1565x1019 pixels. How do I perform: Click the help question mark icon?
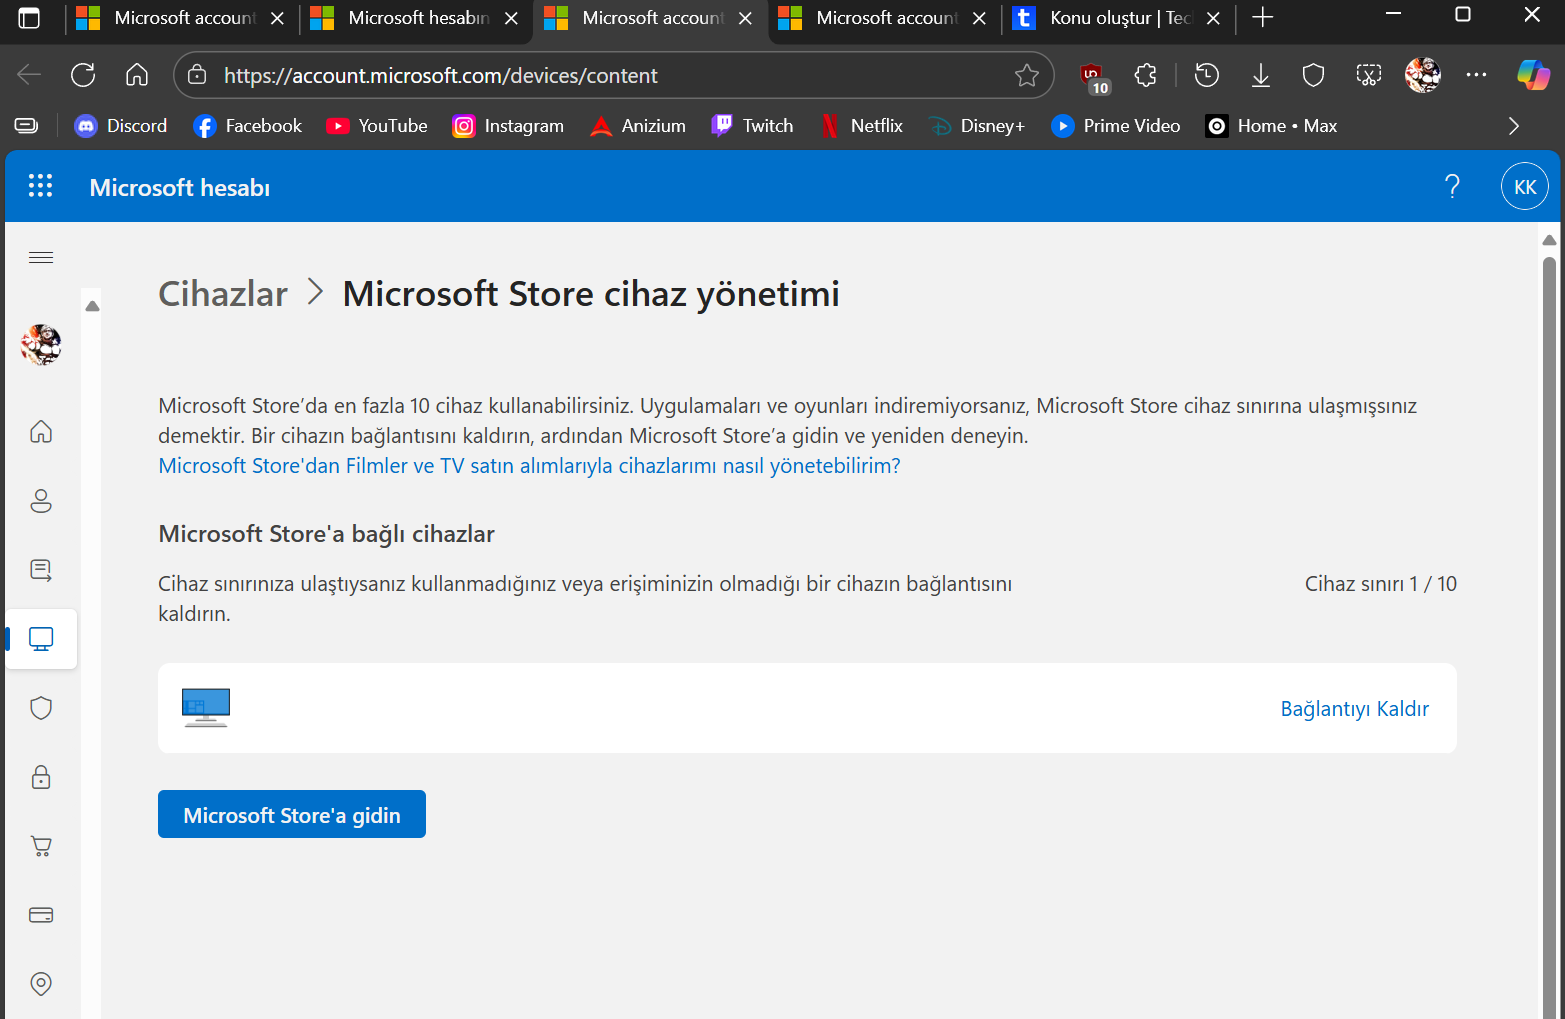click(1452, 187)
